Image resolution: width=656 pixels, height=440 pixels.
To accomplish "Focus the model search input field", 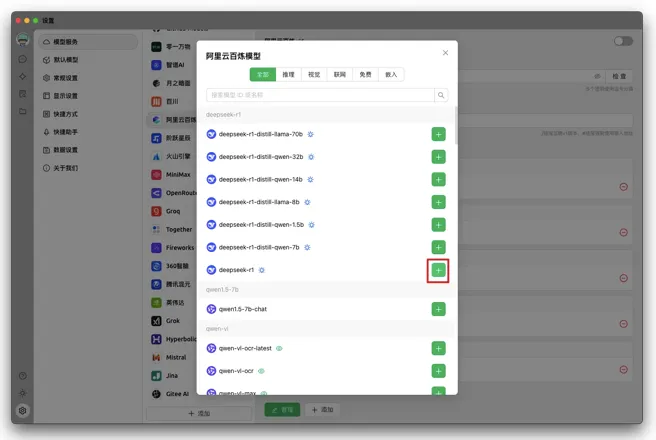I will pos(320,95).
